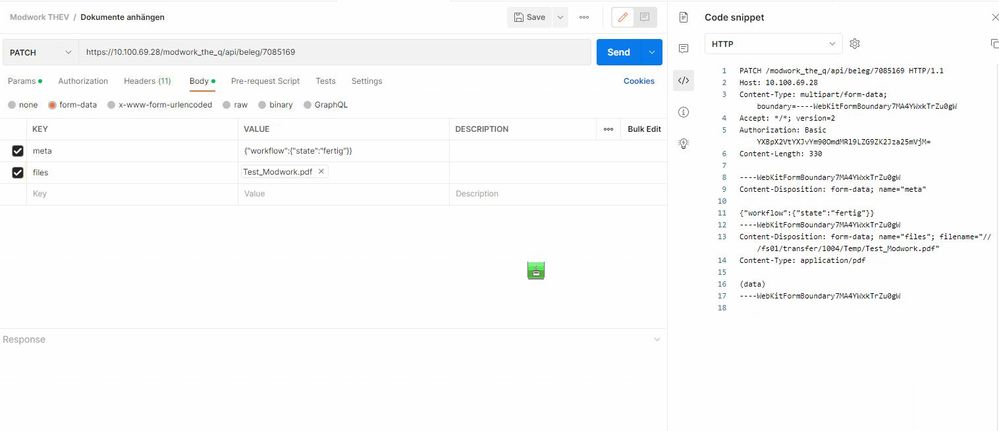
Task: Click the Bulk Edit button
Action: [644, 129]
